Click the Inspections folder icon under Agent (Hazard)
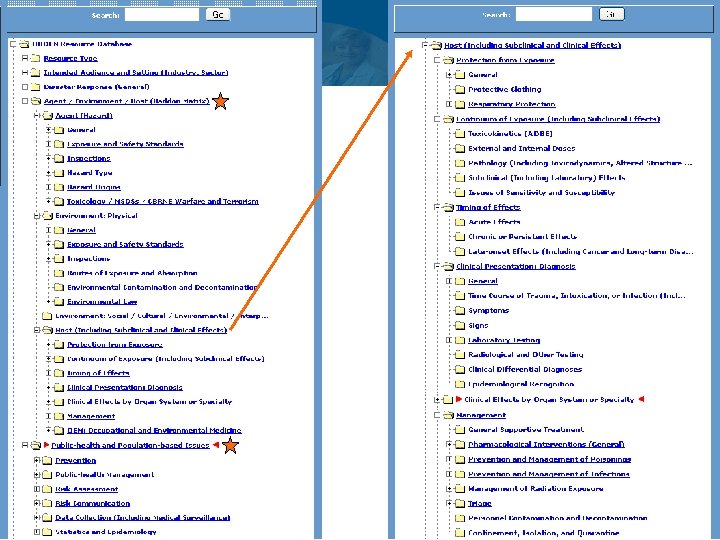Screen dimensions: 720x540 click(59, 158)
